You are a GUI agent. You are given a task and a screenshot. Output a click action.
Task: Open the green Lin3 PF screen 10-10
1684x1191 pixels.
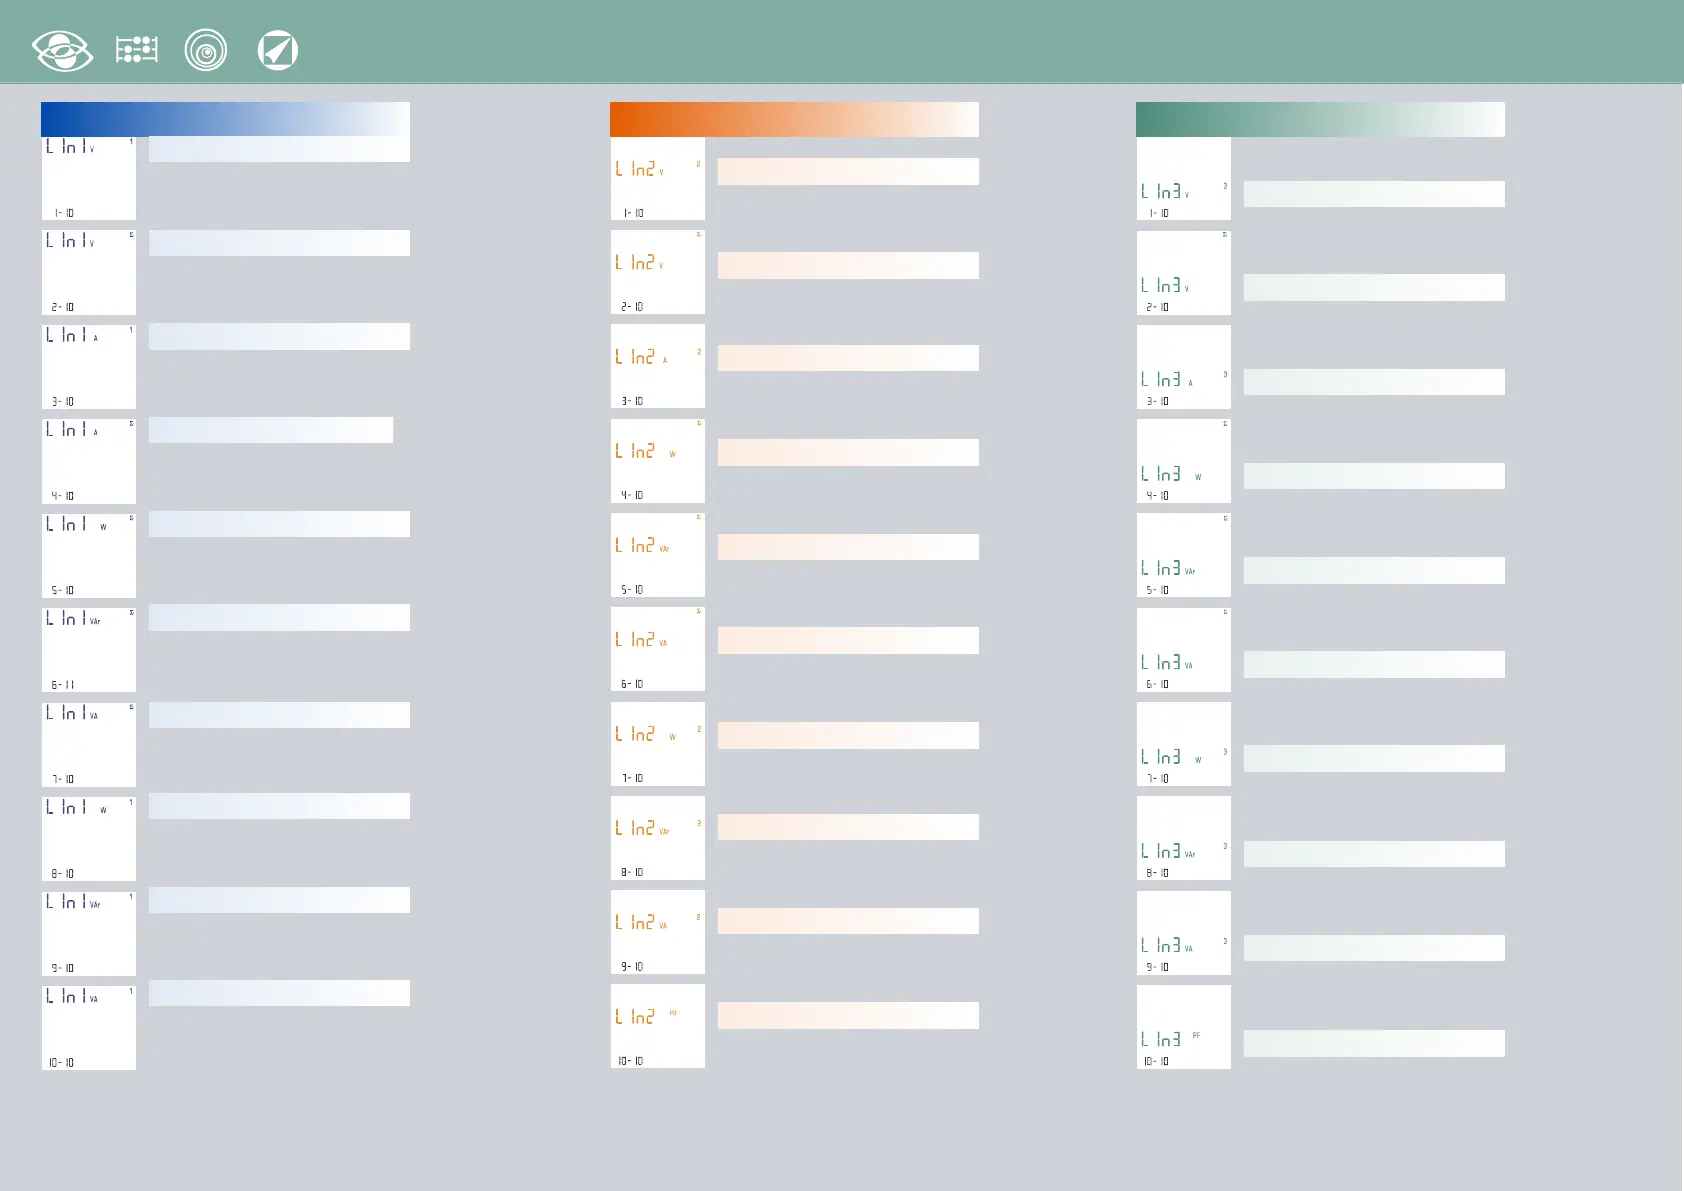(1184, 1027)
